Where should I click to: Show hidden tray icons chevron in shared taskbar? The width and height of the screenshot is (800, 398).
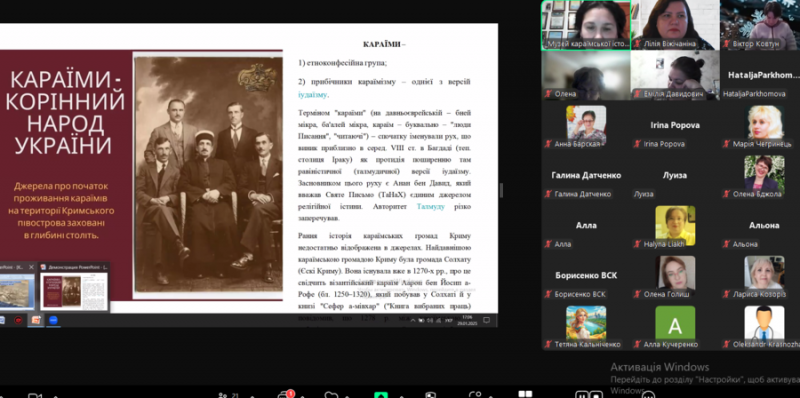click(x=412, y=321)
